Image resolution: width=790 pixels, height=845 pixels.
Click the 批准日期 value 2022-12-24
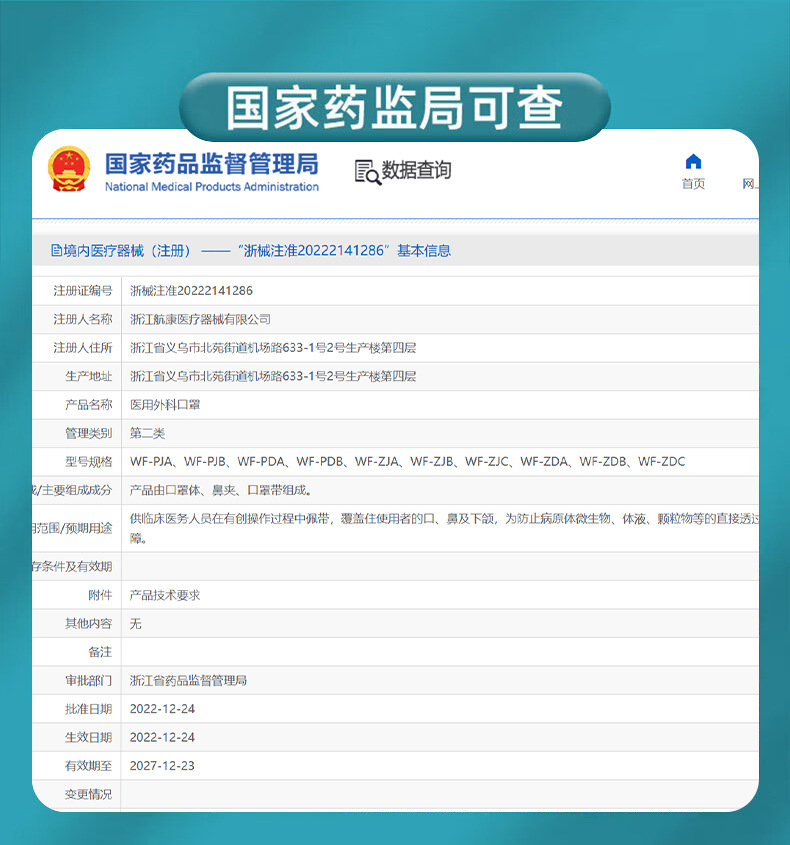(x=162, y=709)
